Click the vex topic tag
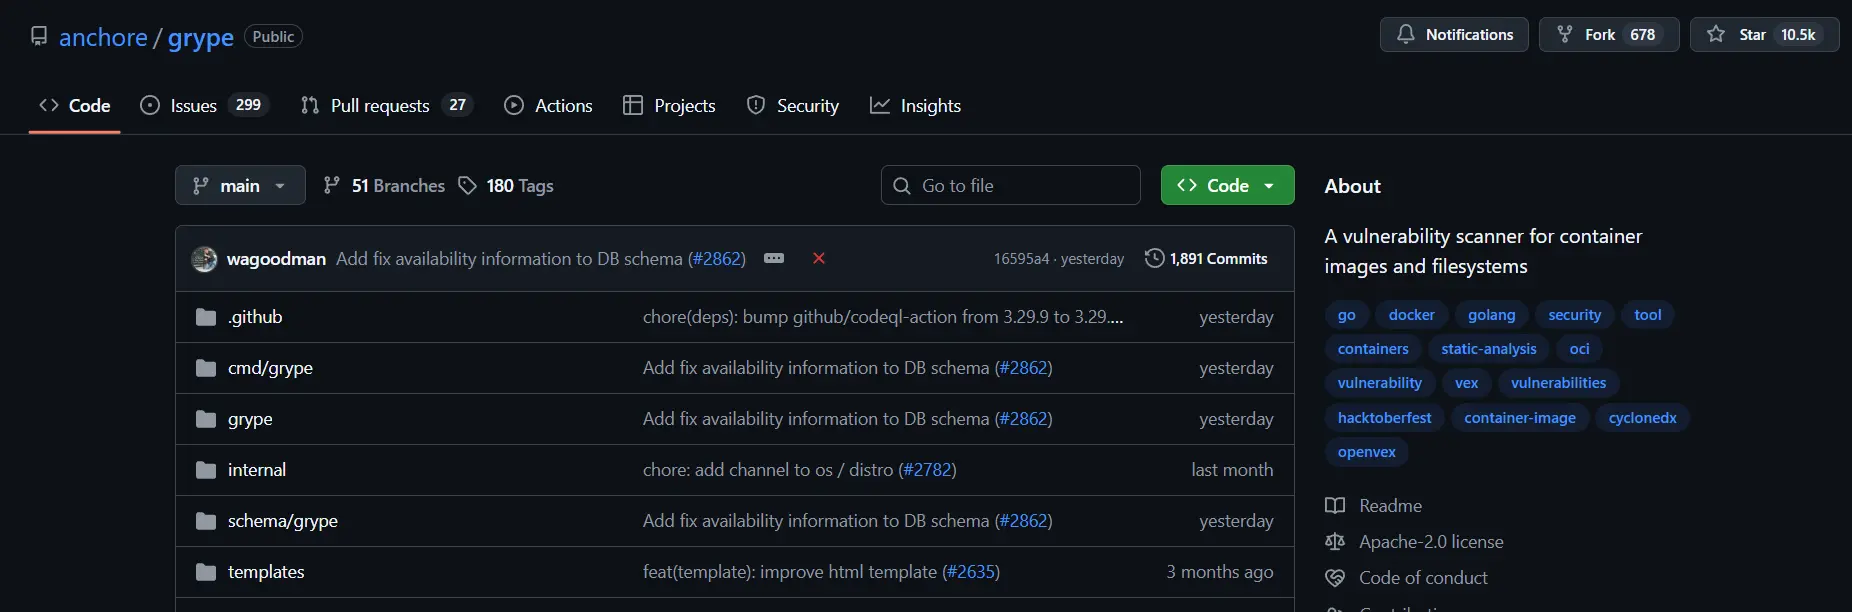Viewport: 1852px width, 612px height. pyautogui.click(x=1467, y=383)
